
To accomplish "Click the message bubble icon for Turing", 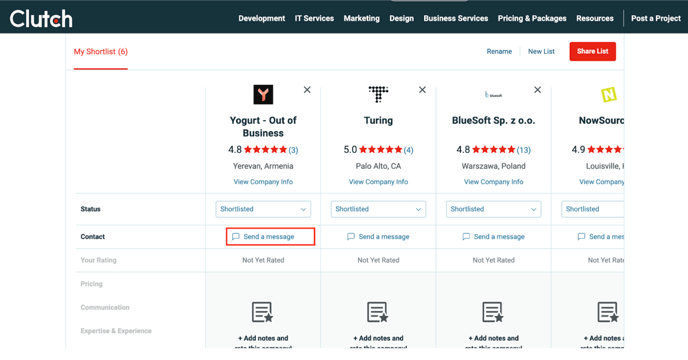I will click(351, 237).
